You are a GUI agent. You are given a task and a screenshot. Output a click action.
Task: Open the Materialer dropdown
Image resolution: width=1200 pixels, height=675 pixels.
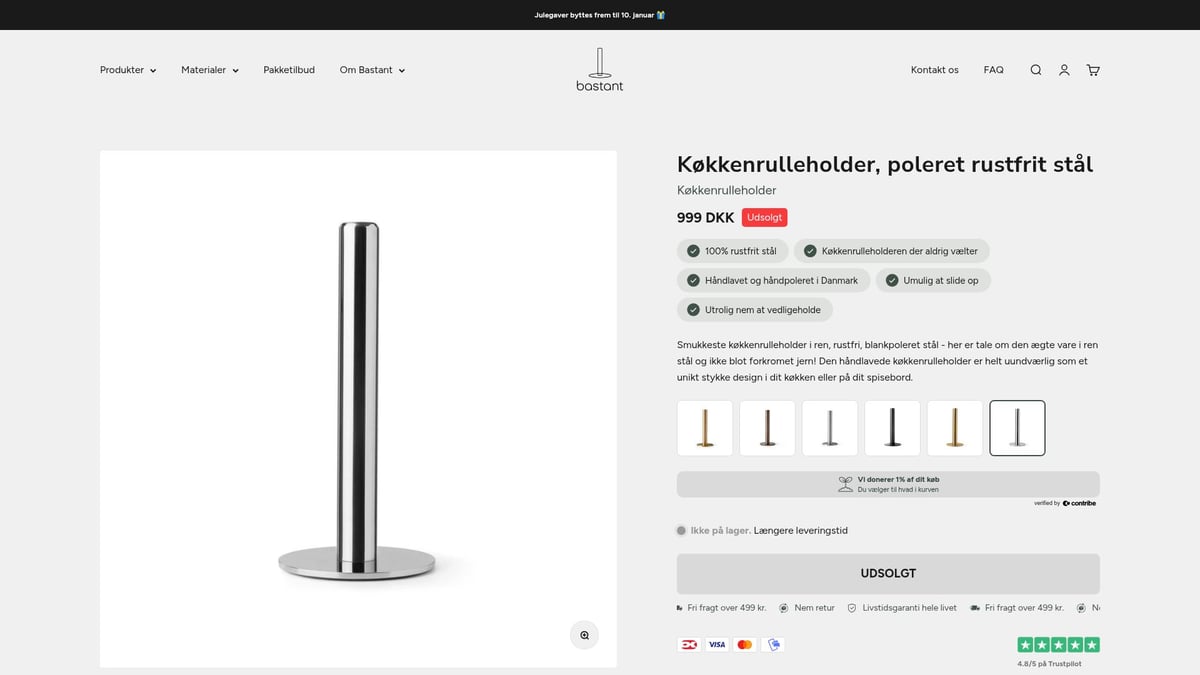pyautogui.click(x=209, y=70)
